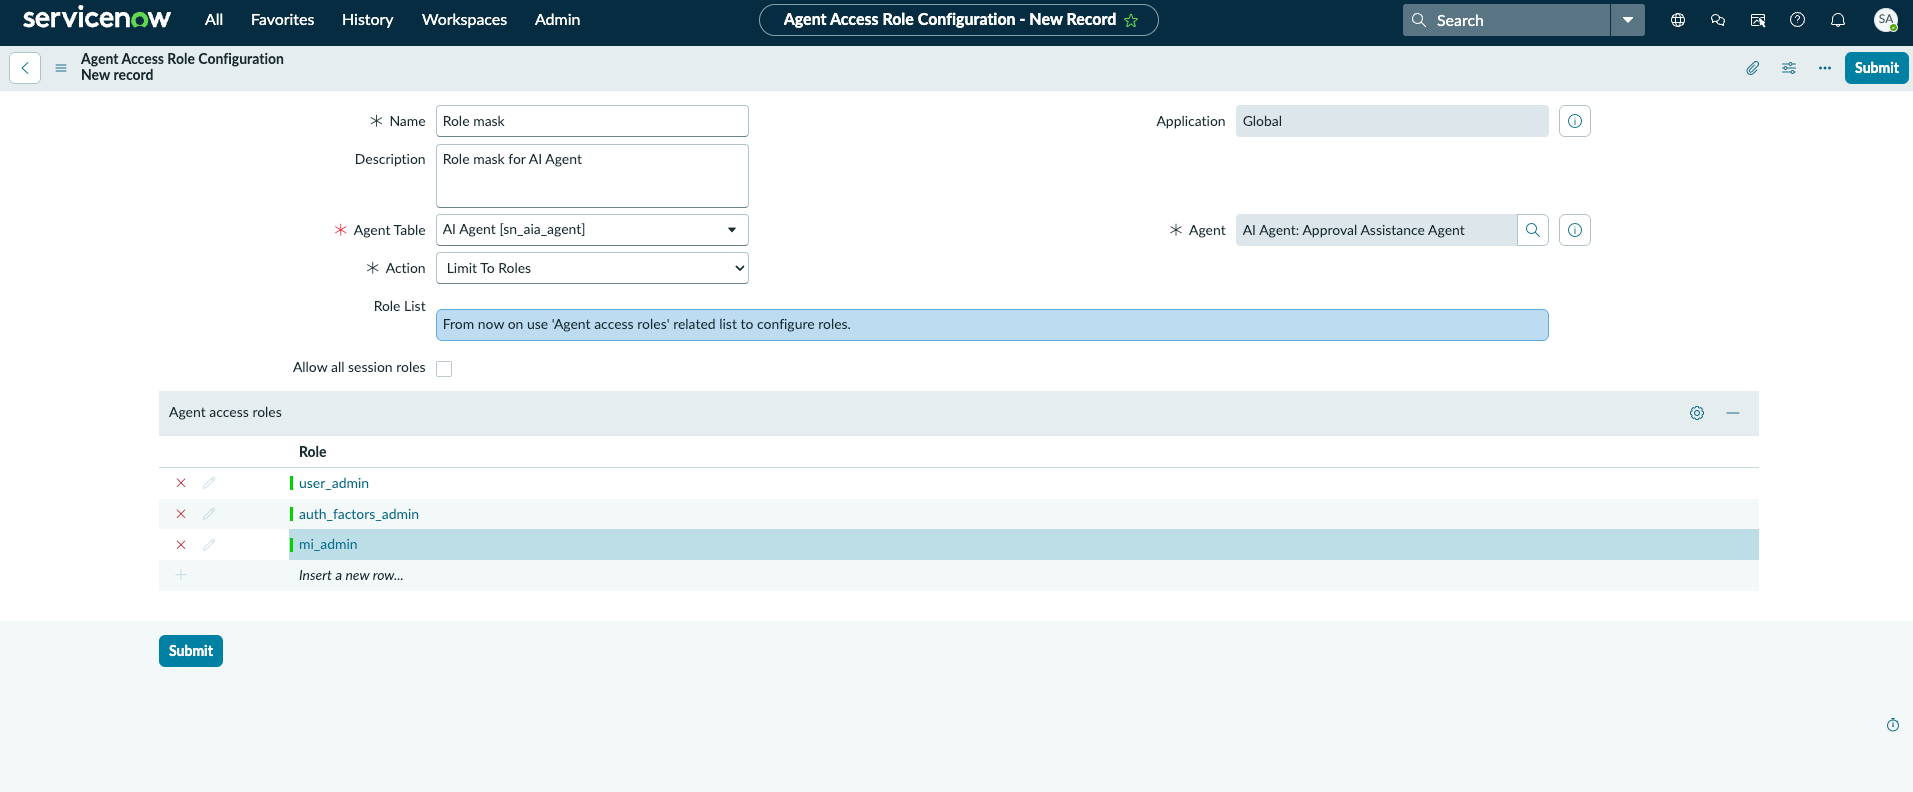Open the auth_factors_admin role link
This screenshot has height=792, width=1913.
(359, 514)
